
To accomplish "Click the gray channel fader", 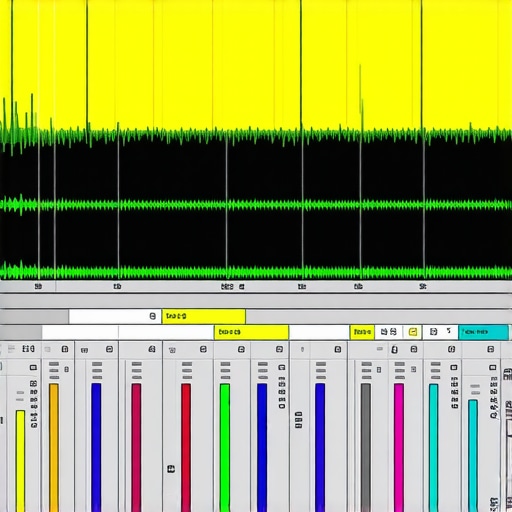I will tap(366, 447).
